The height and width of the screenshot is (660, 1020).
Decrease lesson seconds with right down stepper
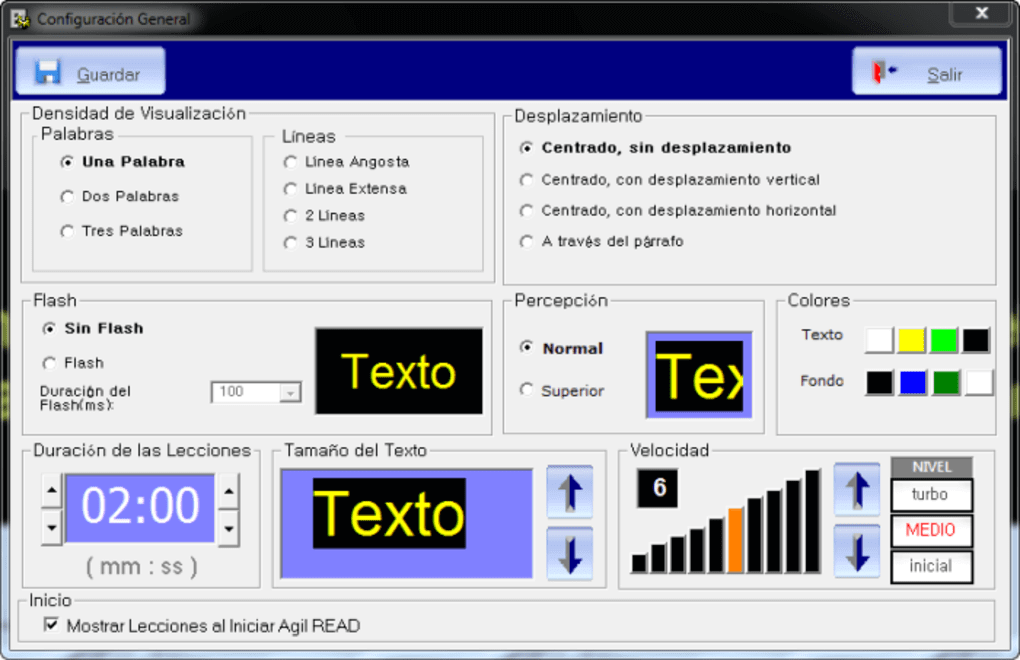228,528
